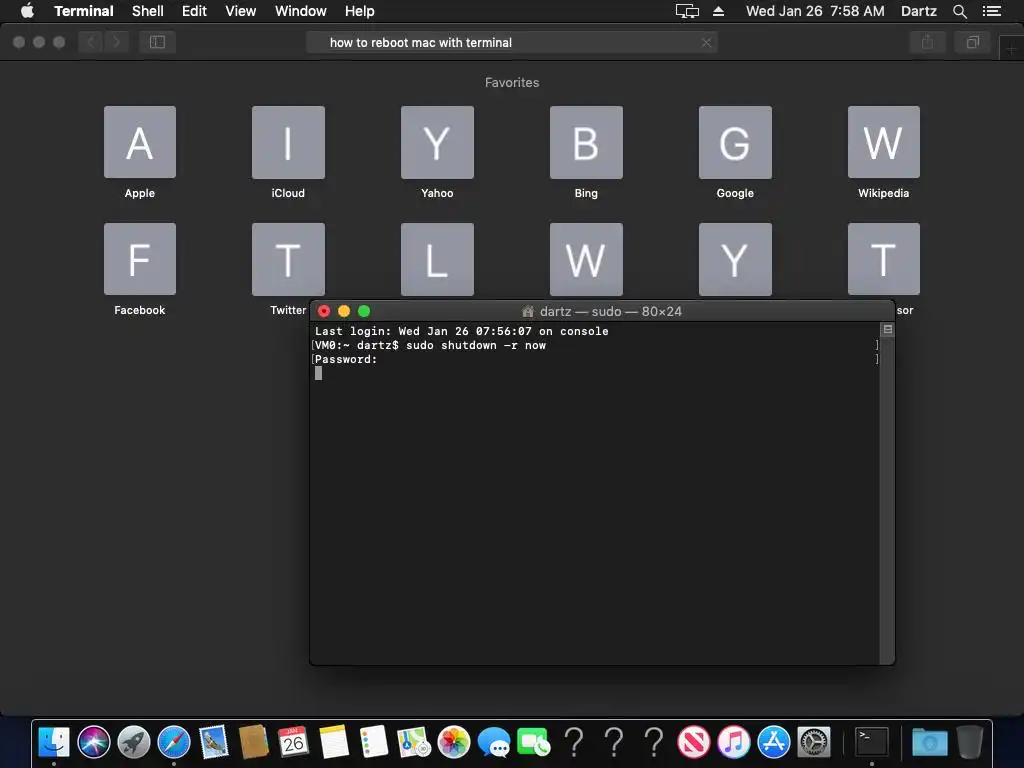Open Messages app in Dock
This screenshot has height=768, width=1024.
494,743
